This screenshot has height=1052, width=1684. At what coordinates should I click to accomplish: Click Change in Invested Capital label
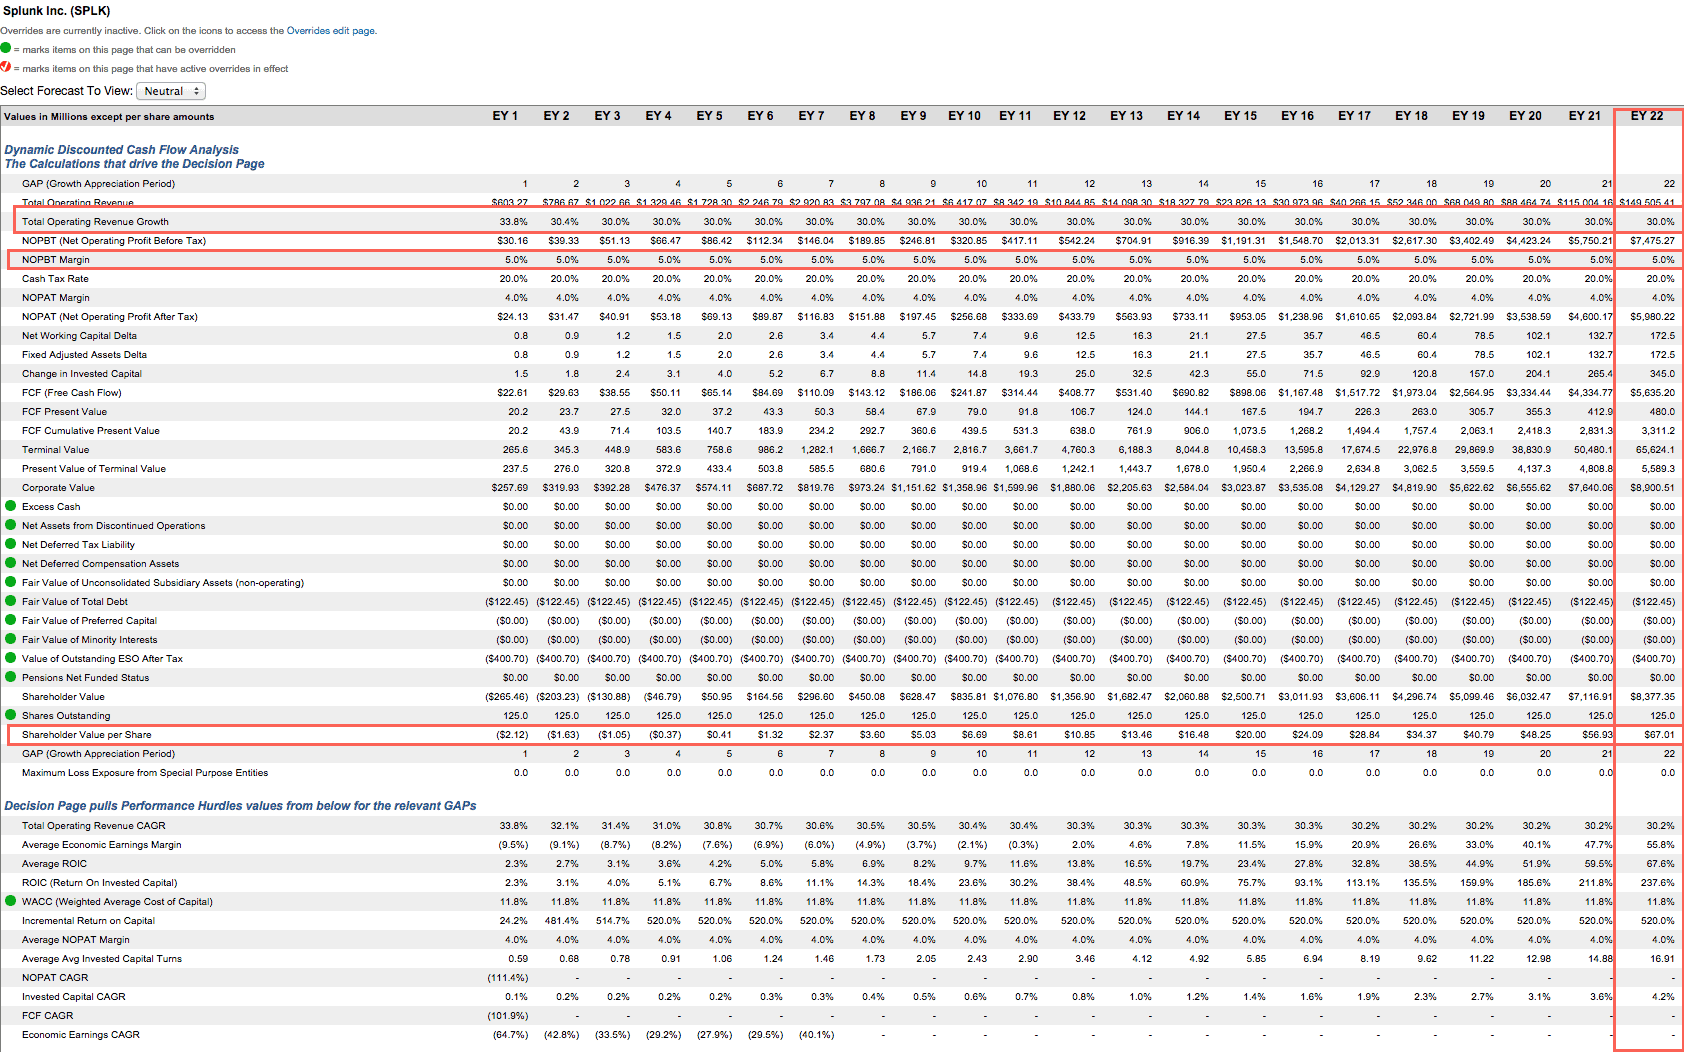(x=82, y=374)
